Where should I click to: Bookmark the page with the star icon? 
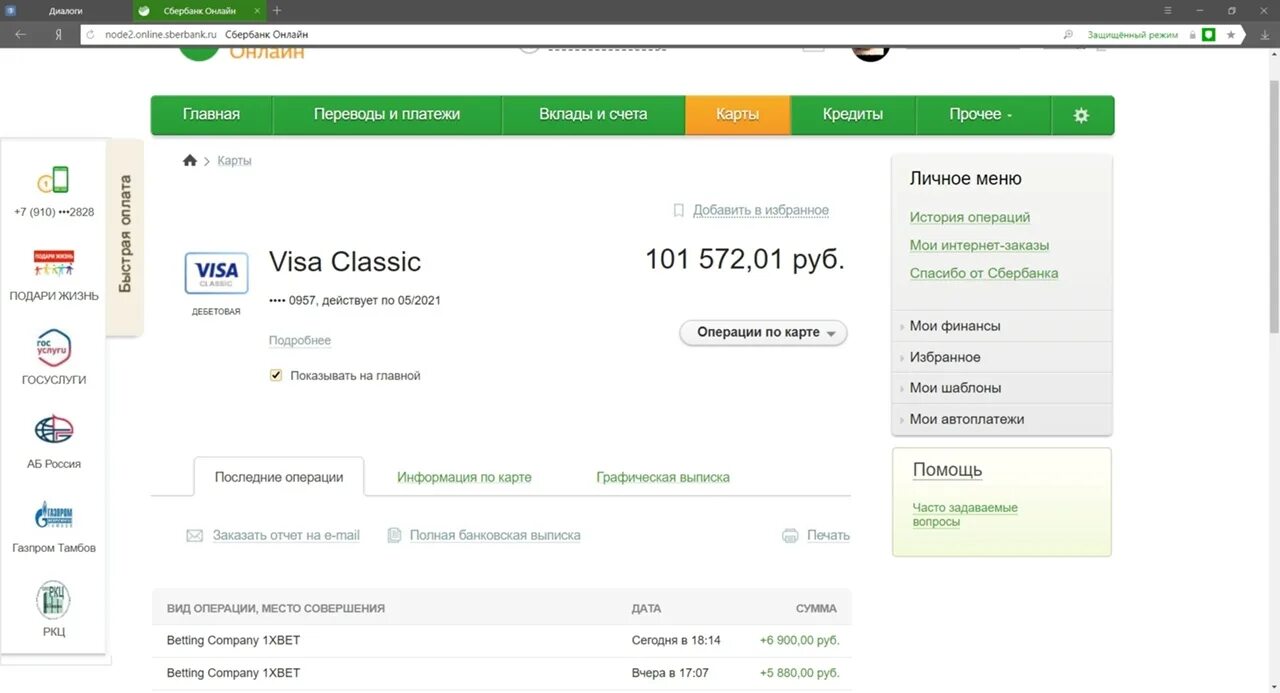click(1231, 34)
